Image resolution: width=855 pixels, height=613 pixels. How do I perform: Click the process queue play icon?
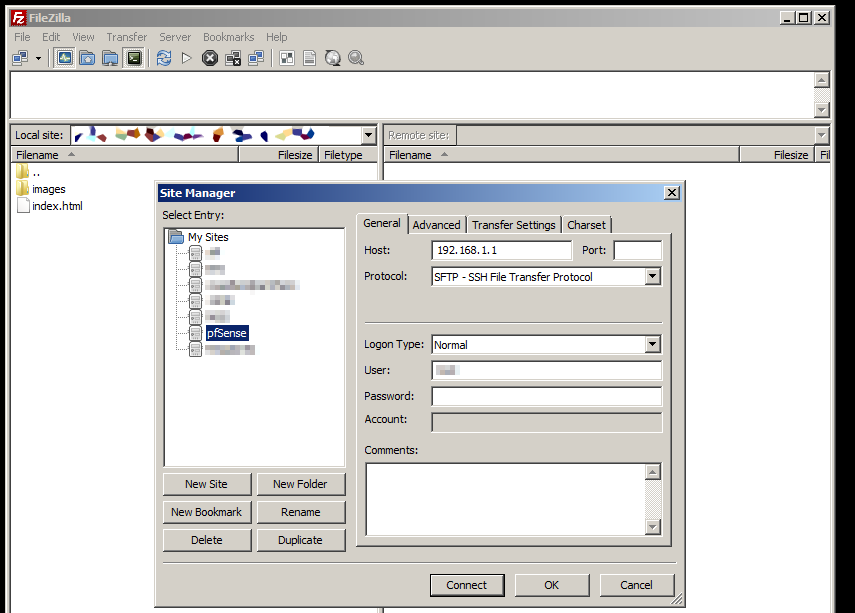186,58
